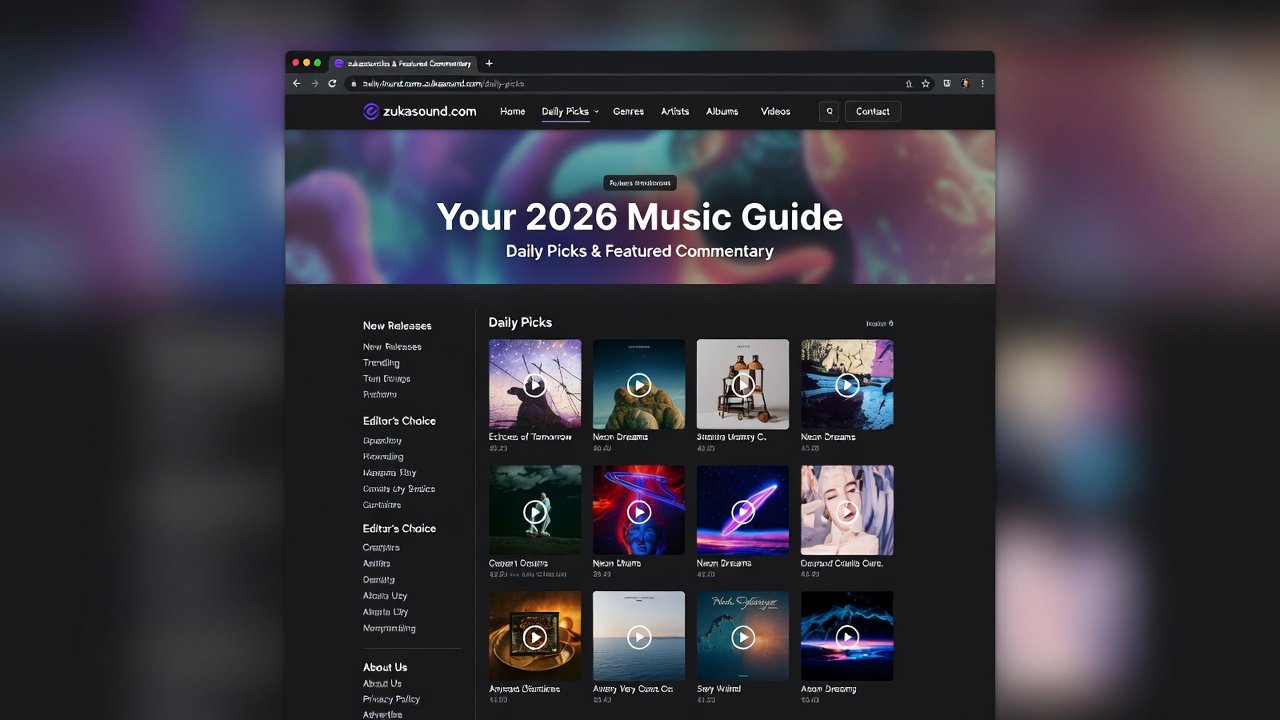The image size is (1280, 720).
Task: Click the Contact button
Action: [872, 111]
